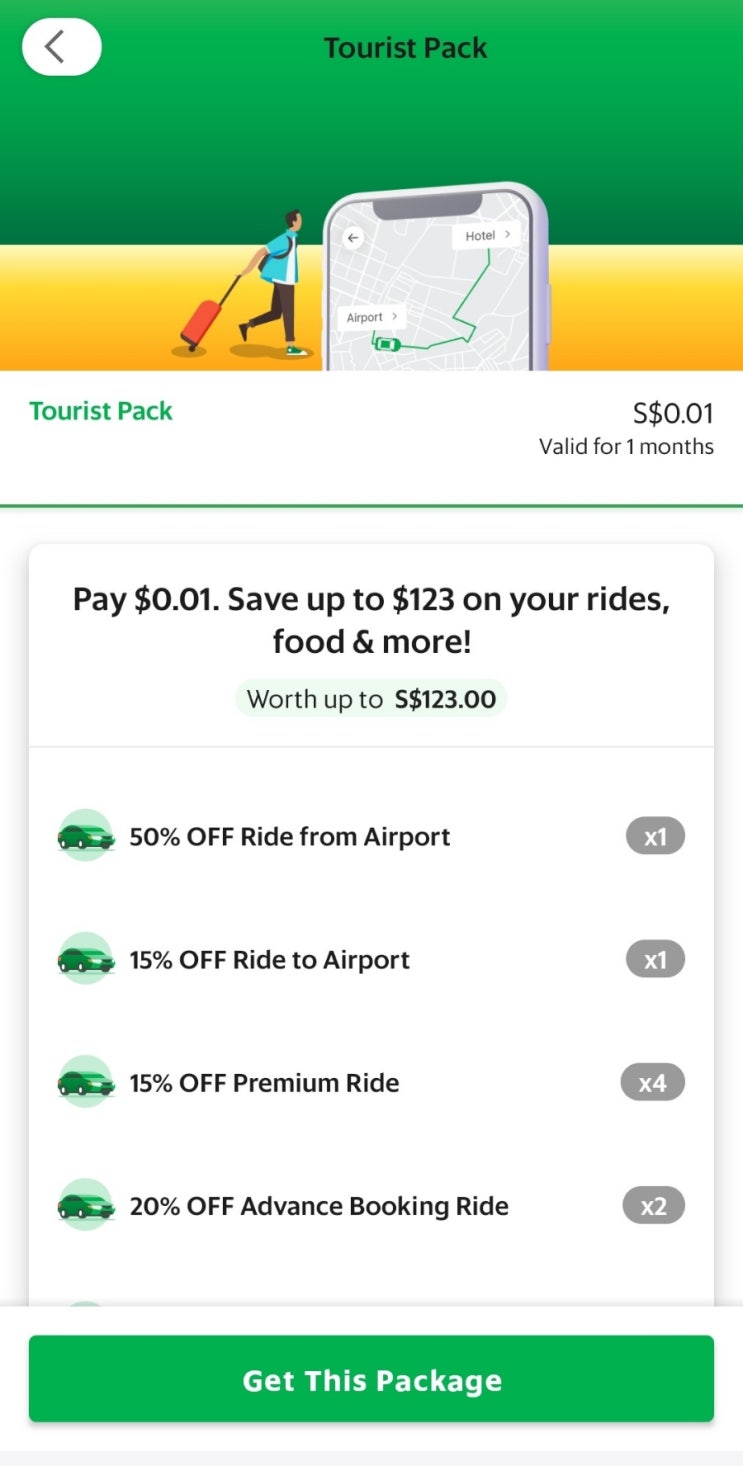Click the Worth up to S$123.00 badge

click(x=371, y=698)
